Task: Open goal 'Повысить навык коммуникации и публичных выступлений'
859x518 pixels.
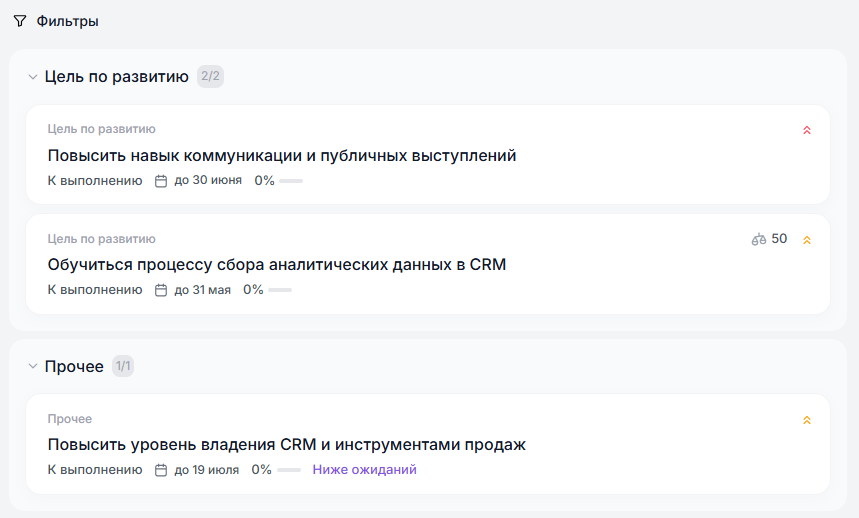Action: pyautogui.click(x=281, y=156)
